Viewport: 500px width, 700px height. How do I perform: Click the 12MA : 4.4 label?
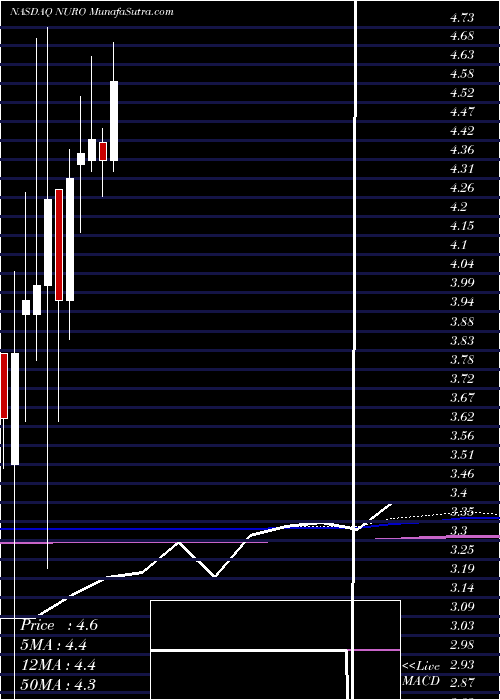[58, 664]
